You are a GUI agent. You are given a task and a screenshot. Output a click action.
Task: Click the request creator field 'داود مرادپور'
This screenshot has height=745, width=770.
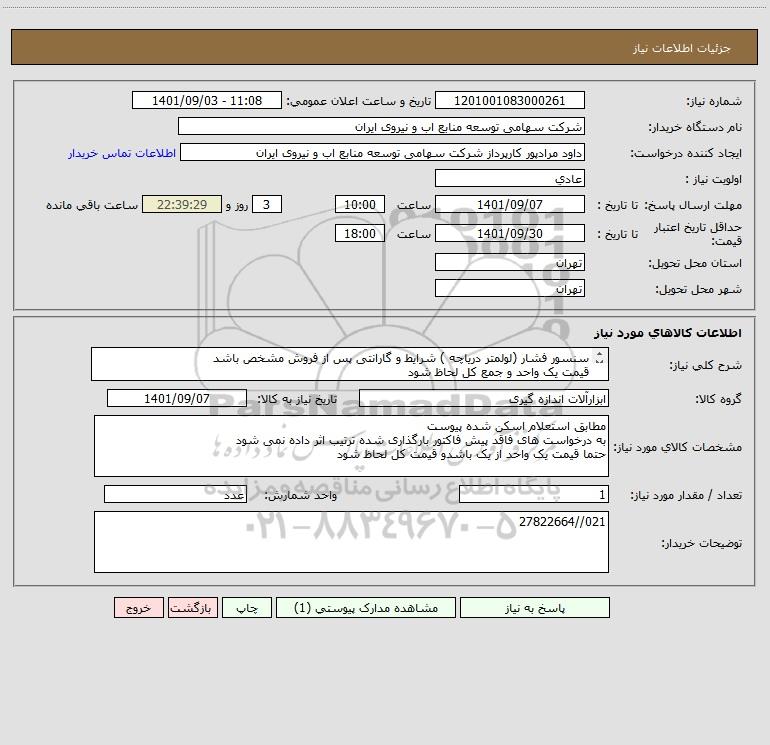[x=383, y=152]
